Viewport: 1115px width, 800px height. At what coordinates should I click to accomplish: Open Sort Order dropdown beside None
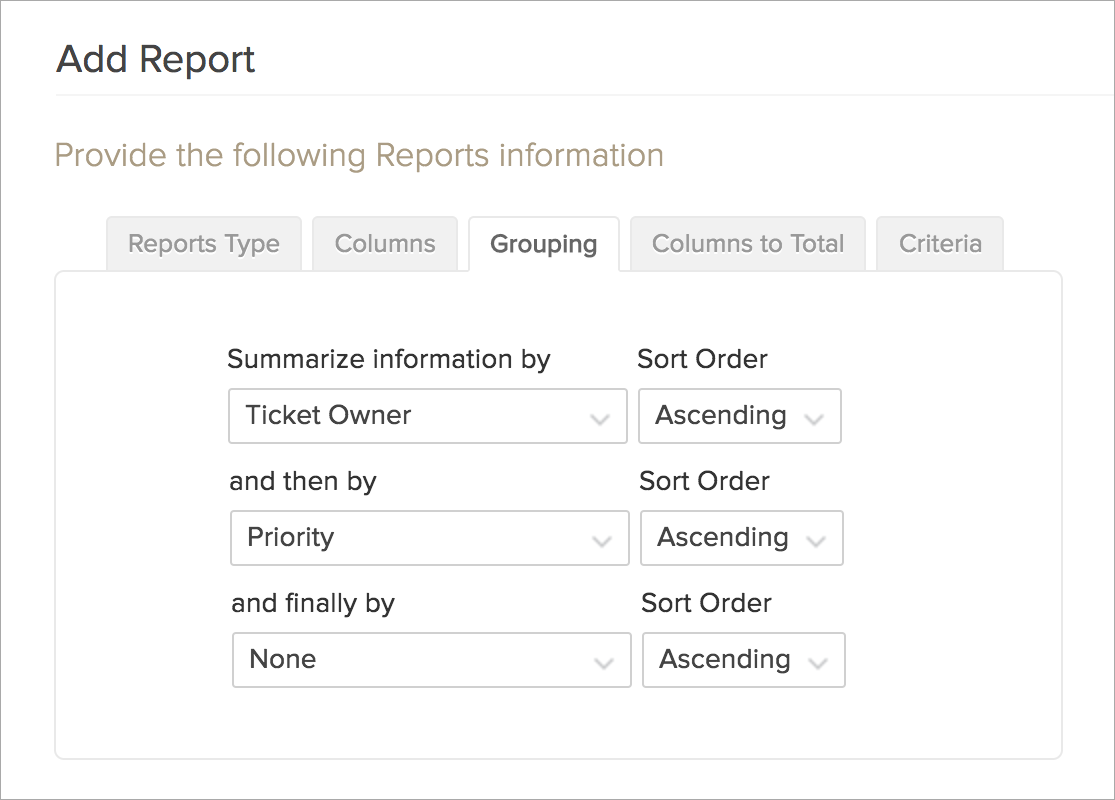743,660
